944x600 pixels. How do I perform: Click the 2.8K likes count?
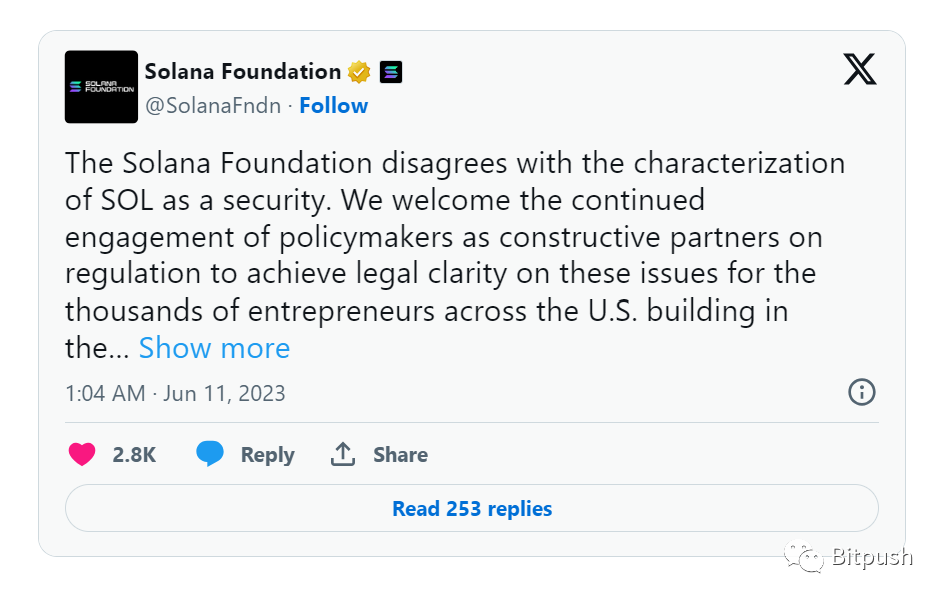coord(134,455)
